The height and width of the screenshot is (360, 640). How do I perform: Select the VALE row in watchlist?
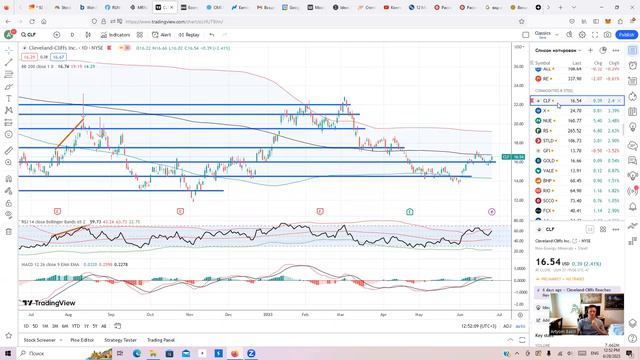click(577, 171)
